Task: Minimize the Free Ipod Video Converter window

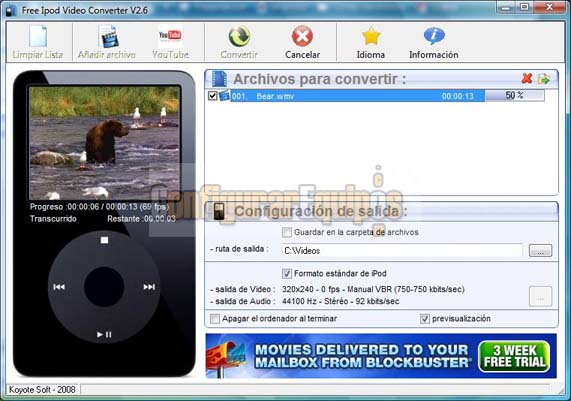Action: coord(506,7)
